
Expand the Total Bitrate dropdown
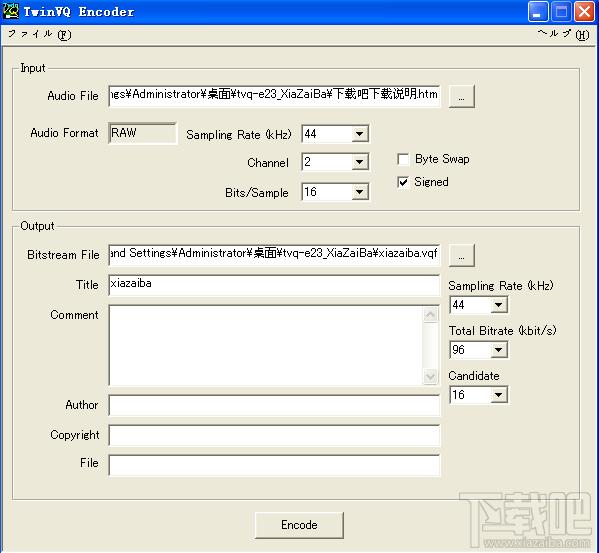(x=499, y=350)
